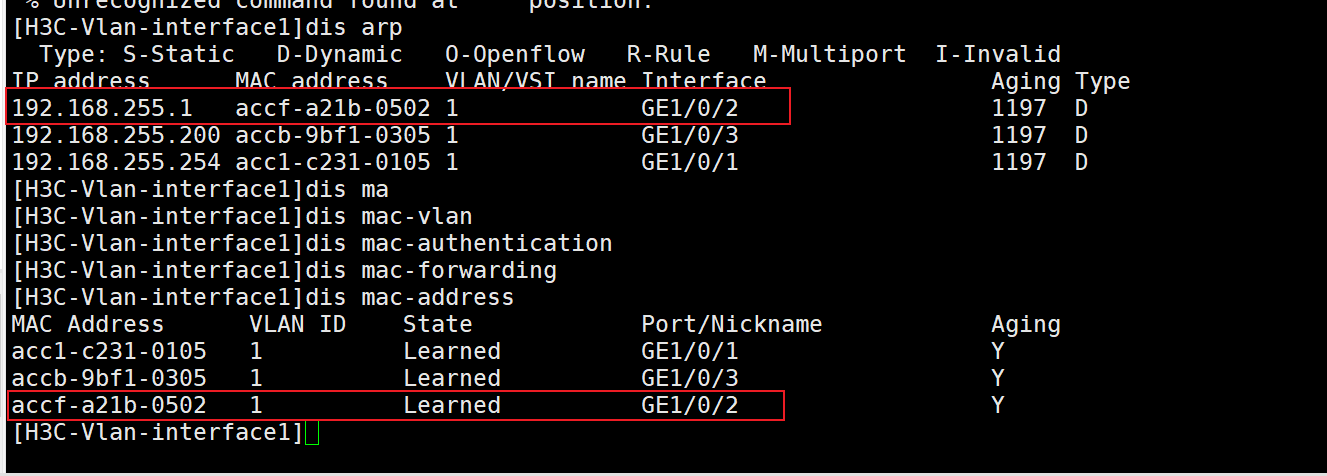Click the "D-Dynamic" type legend text
Viewport: 1327px width, 476px height.
339,54
